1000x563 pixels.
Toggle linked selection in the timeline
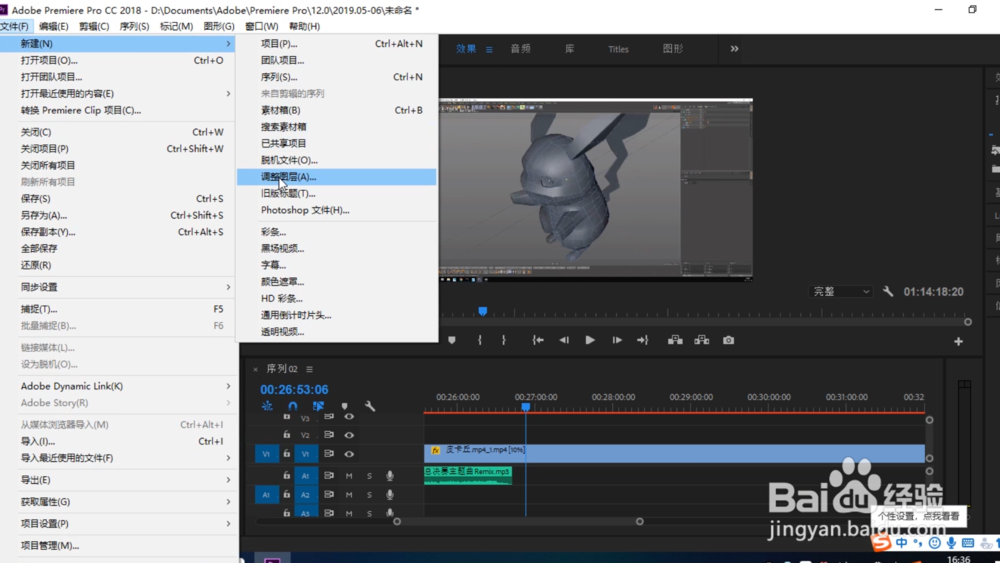tap(318, 406)
